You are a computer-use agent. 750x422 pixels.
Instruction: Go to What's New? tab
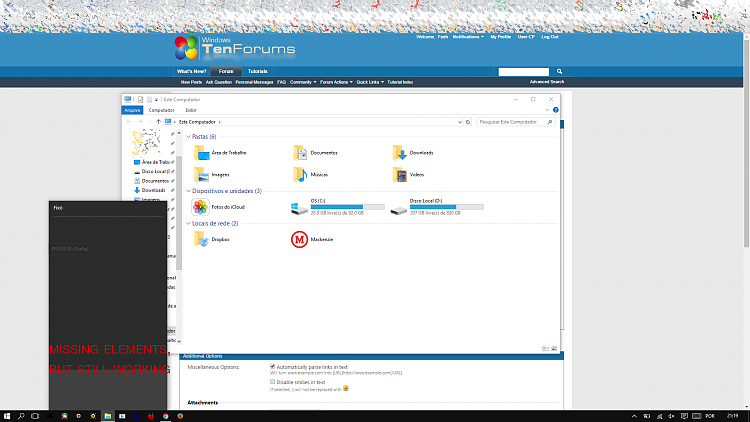(191, 71)
